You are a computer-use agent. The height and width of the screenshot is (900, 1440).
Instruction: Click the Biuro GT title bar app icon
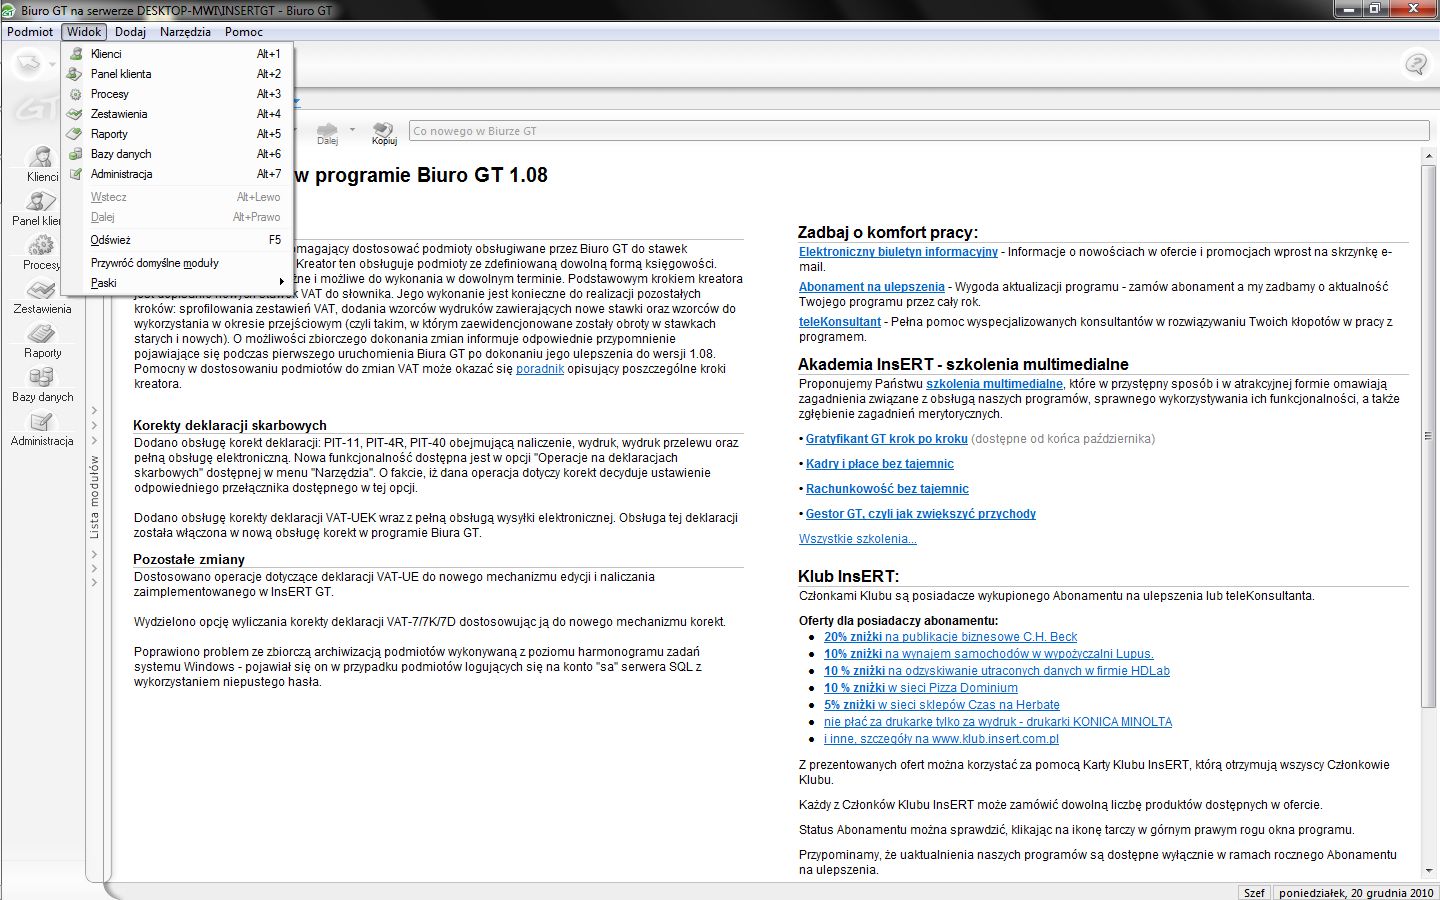click(x=10, y=10)
